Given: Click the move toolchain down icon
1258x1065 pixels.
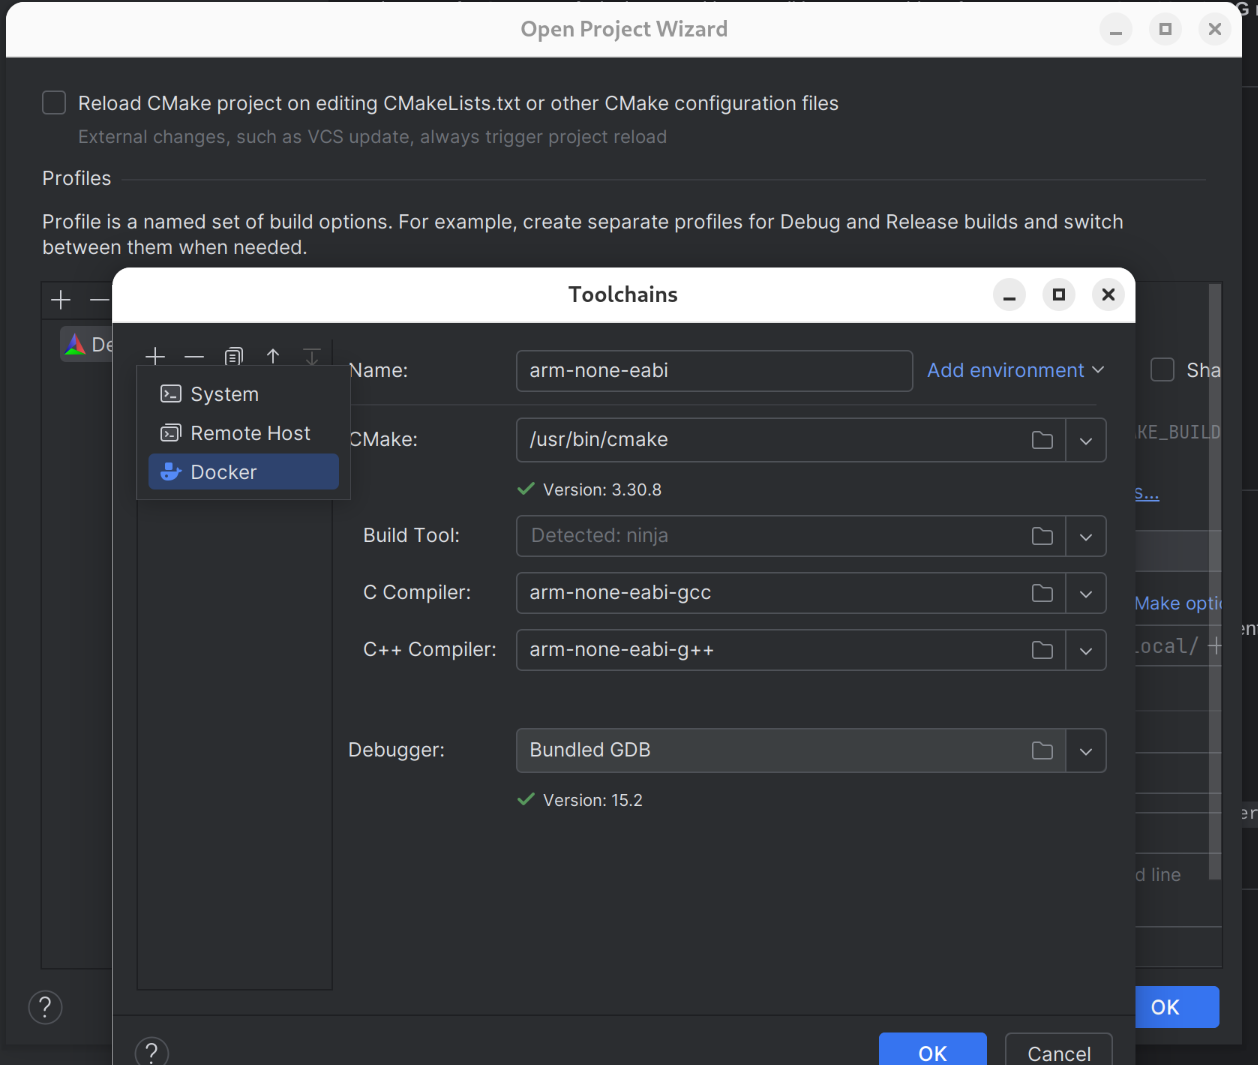Looking at the screenshot, I should tap(312, 356).
